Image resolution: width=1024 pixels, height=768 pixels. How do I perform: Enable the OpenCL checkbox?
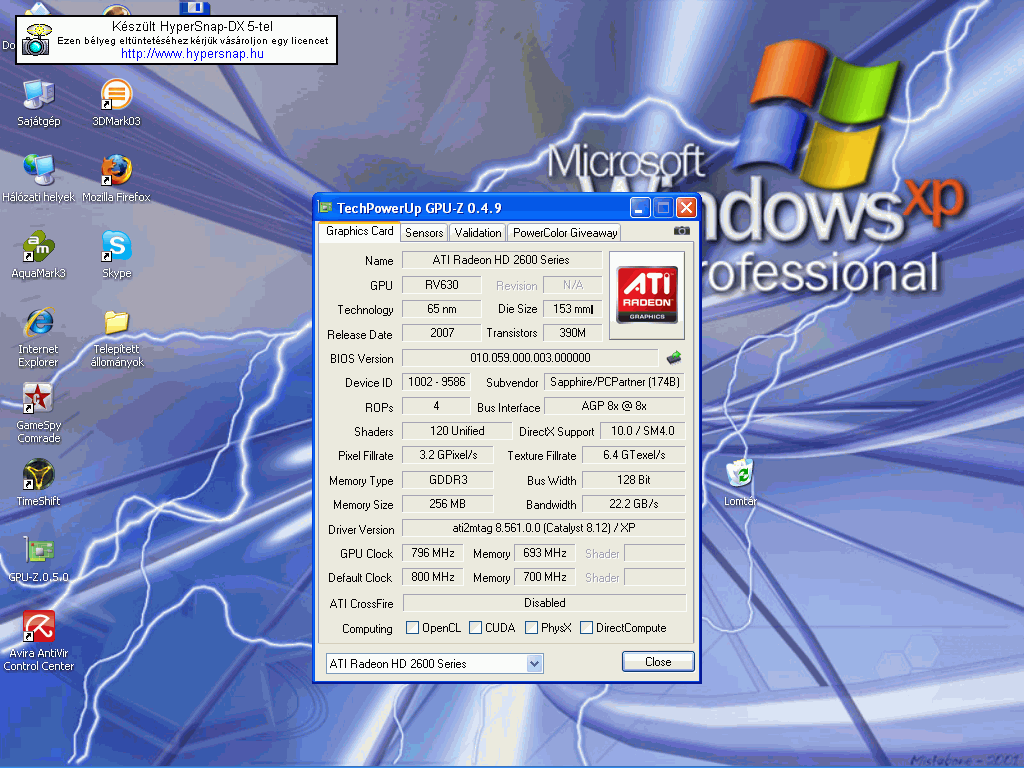pyautogui.click(x=412, y=628)
